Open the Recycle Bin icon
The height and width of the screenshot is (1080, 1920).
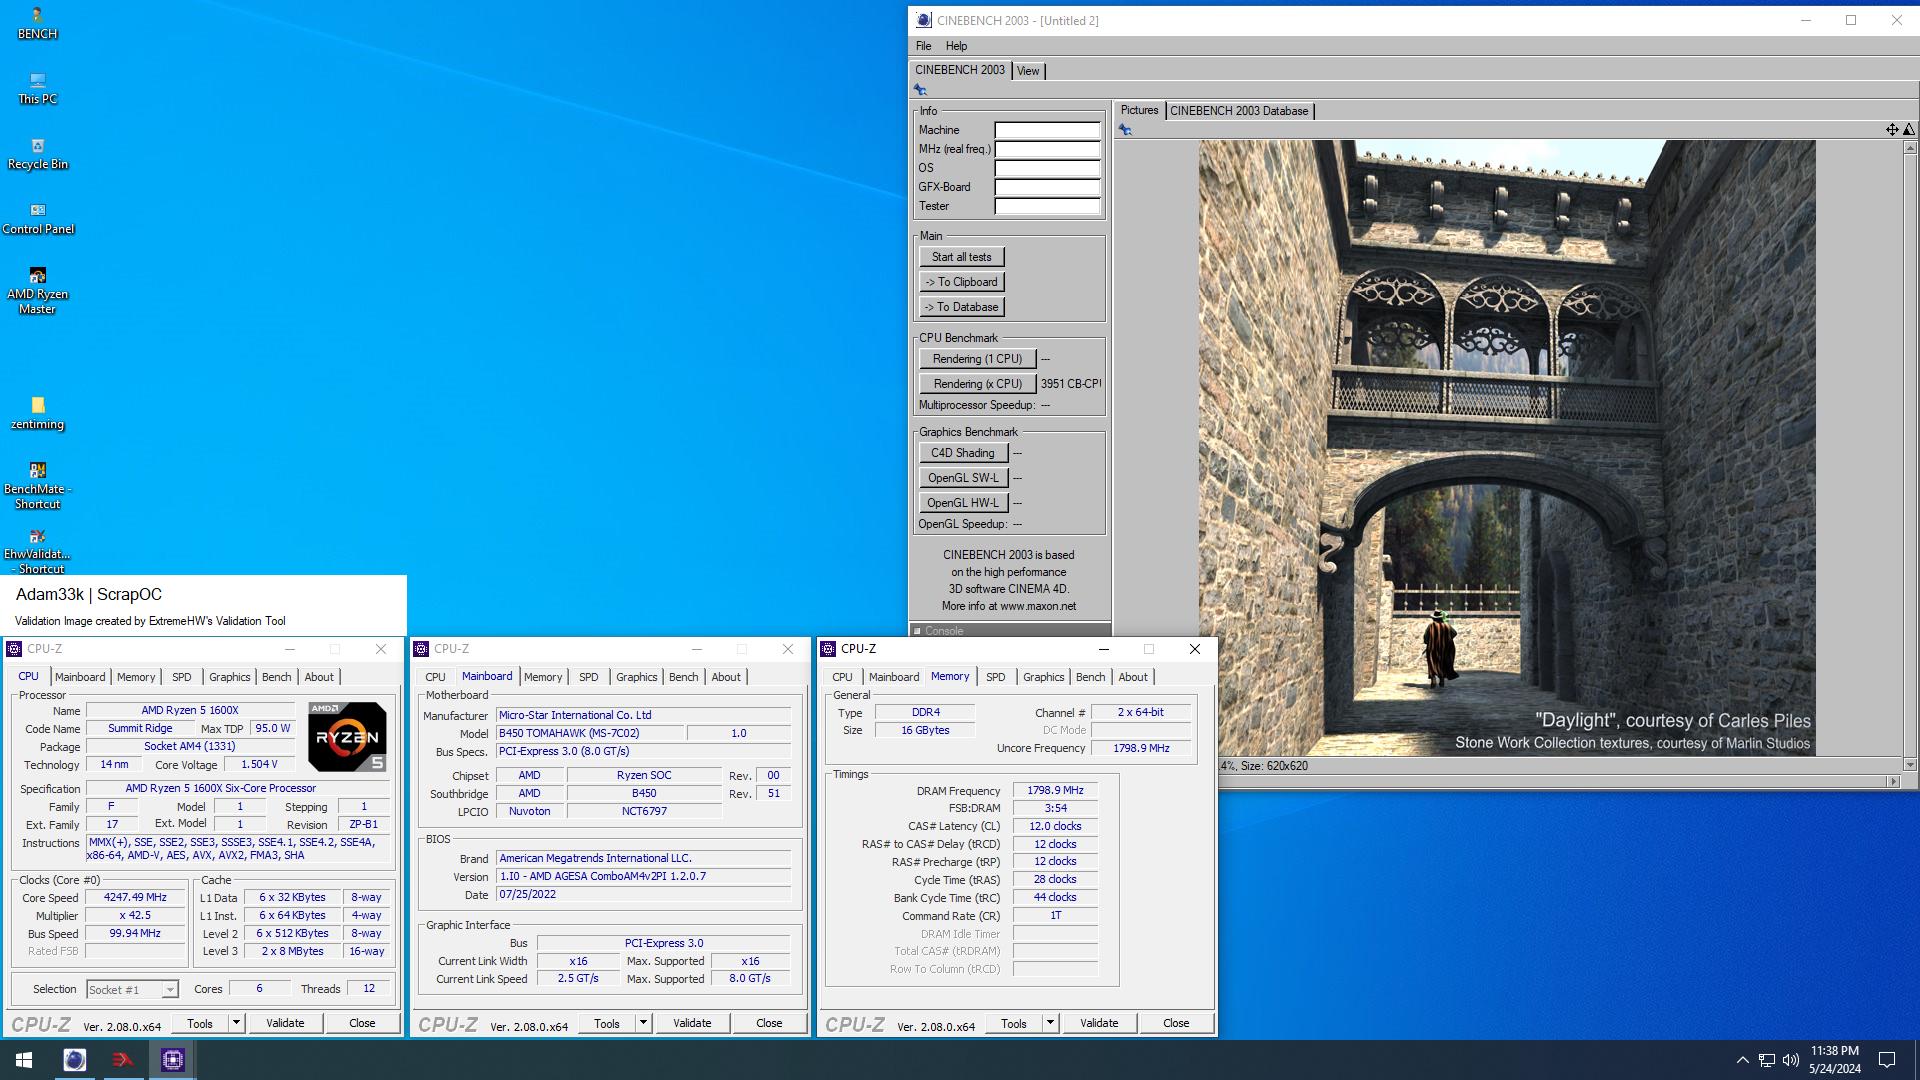(x=37, y=154)
